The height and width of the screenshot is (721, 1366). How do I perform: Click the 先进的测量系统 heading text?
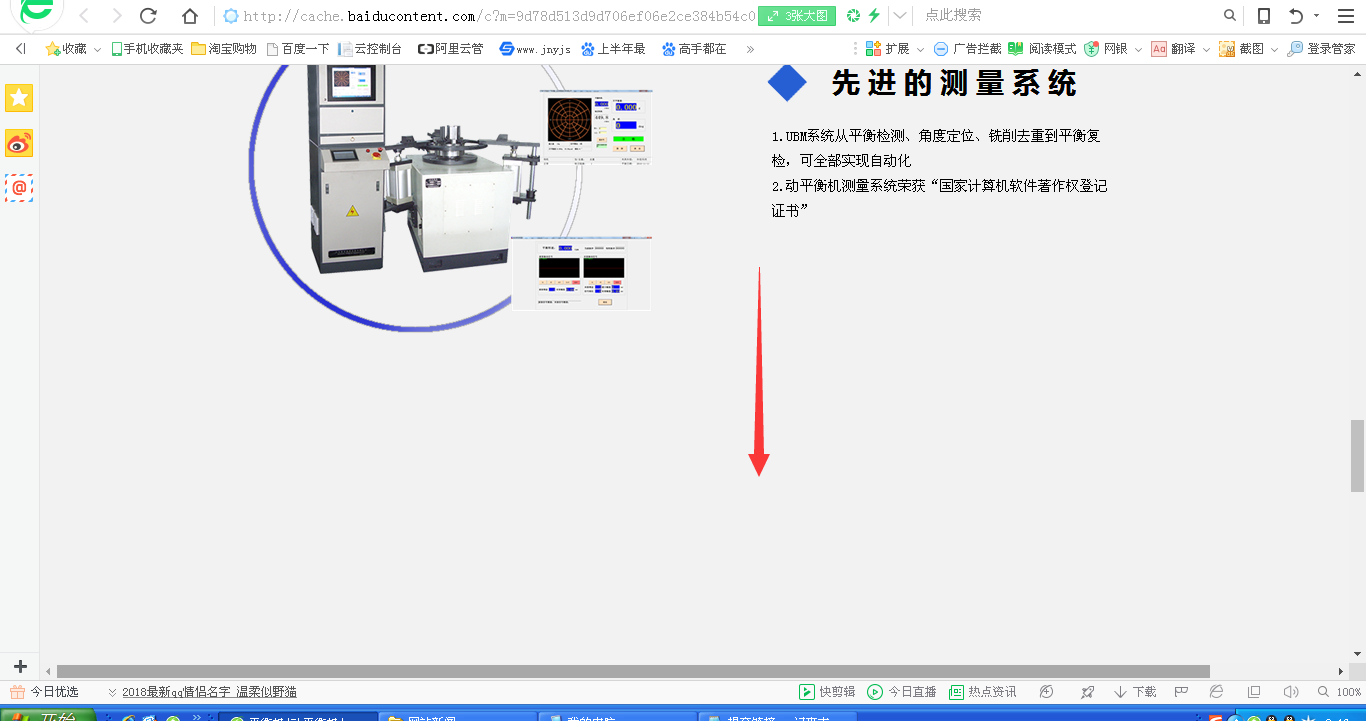pyautogui.click(x=954, y=84)
